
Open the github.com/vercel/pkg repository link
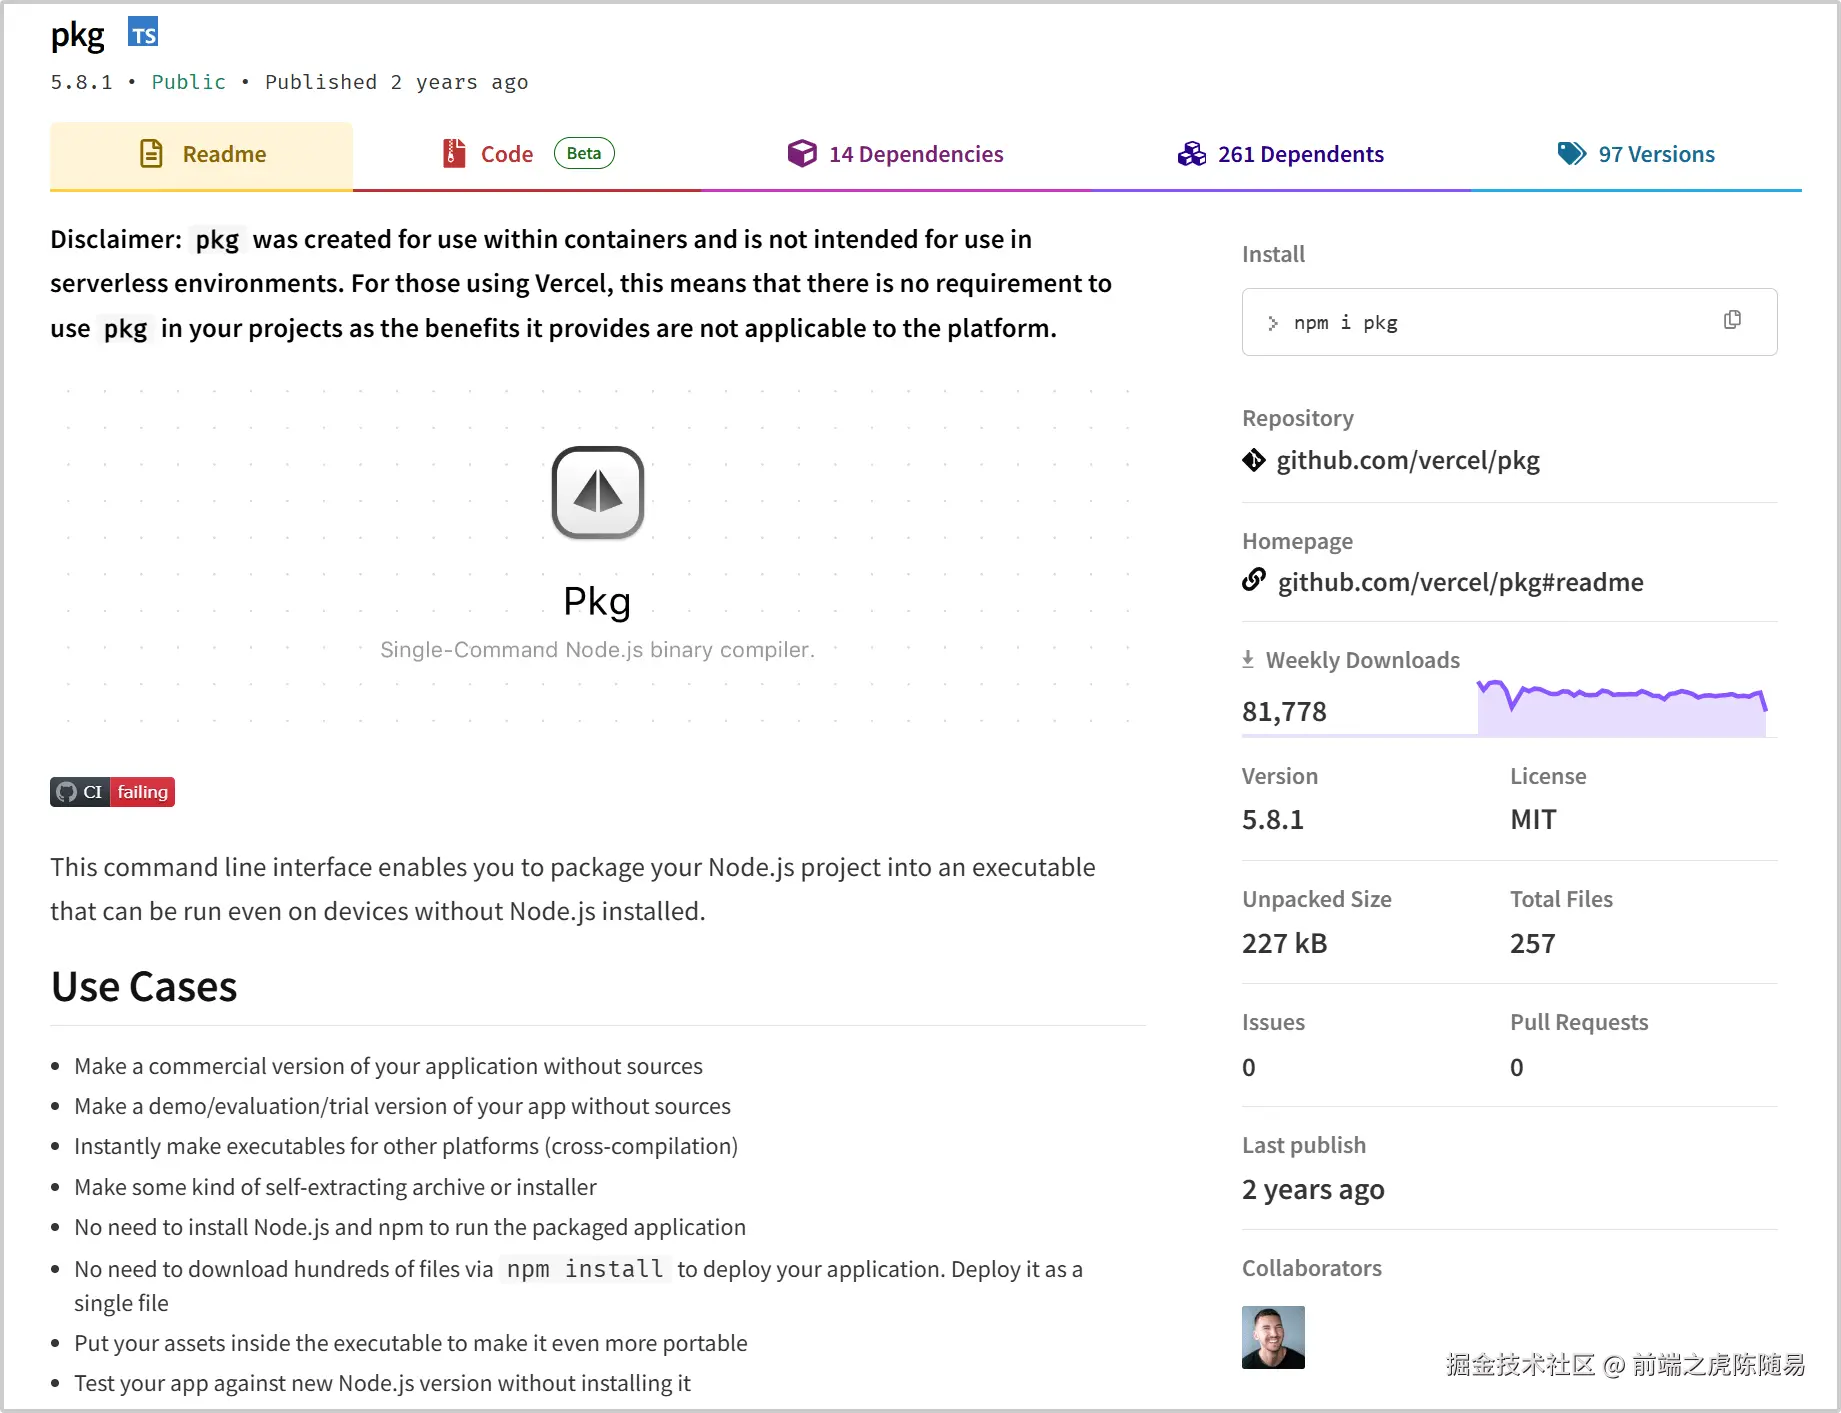pos(1407,460)
